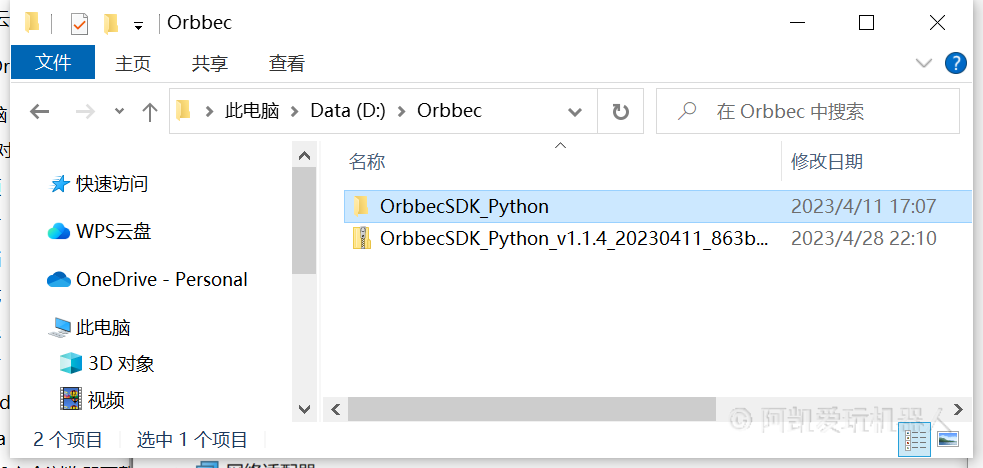This screenshot has width=983, height=468.
Task: Select 此电脑 in the navigation pane
Action: point(103,327)
